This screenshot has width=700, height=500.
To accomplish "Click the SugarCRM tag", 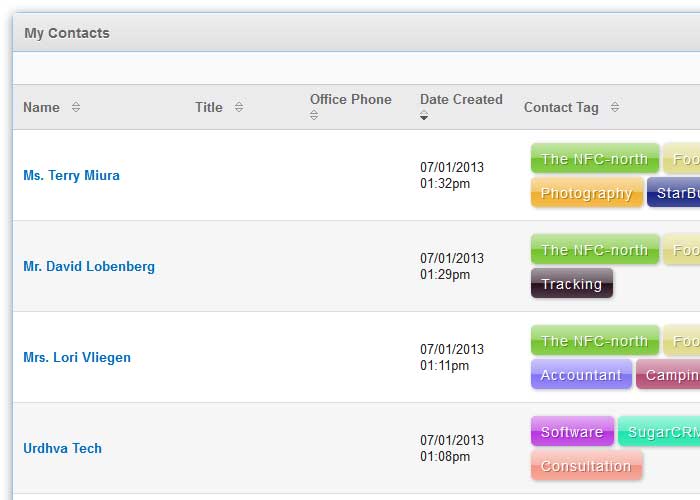I will (x=659, y=432).
